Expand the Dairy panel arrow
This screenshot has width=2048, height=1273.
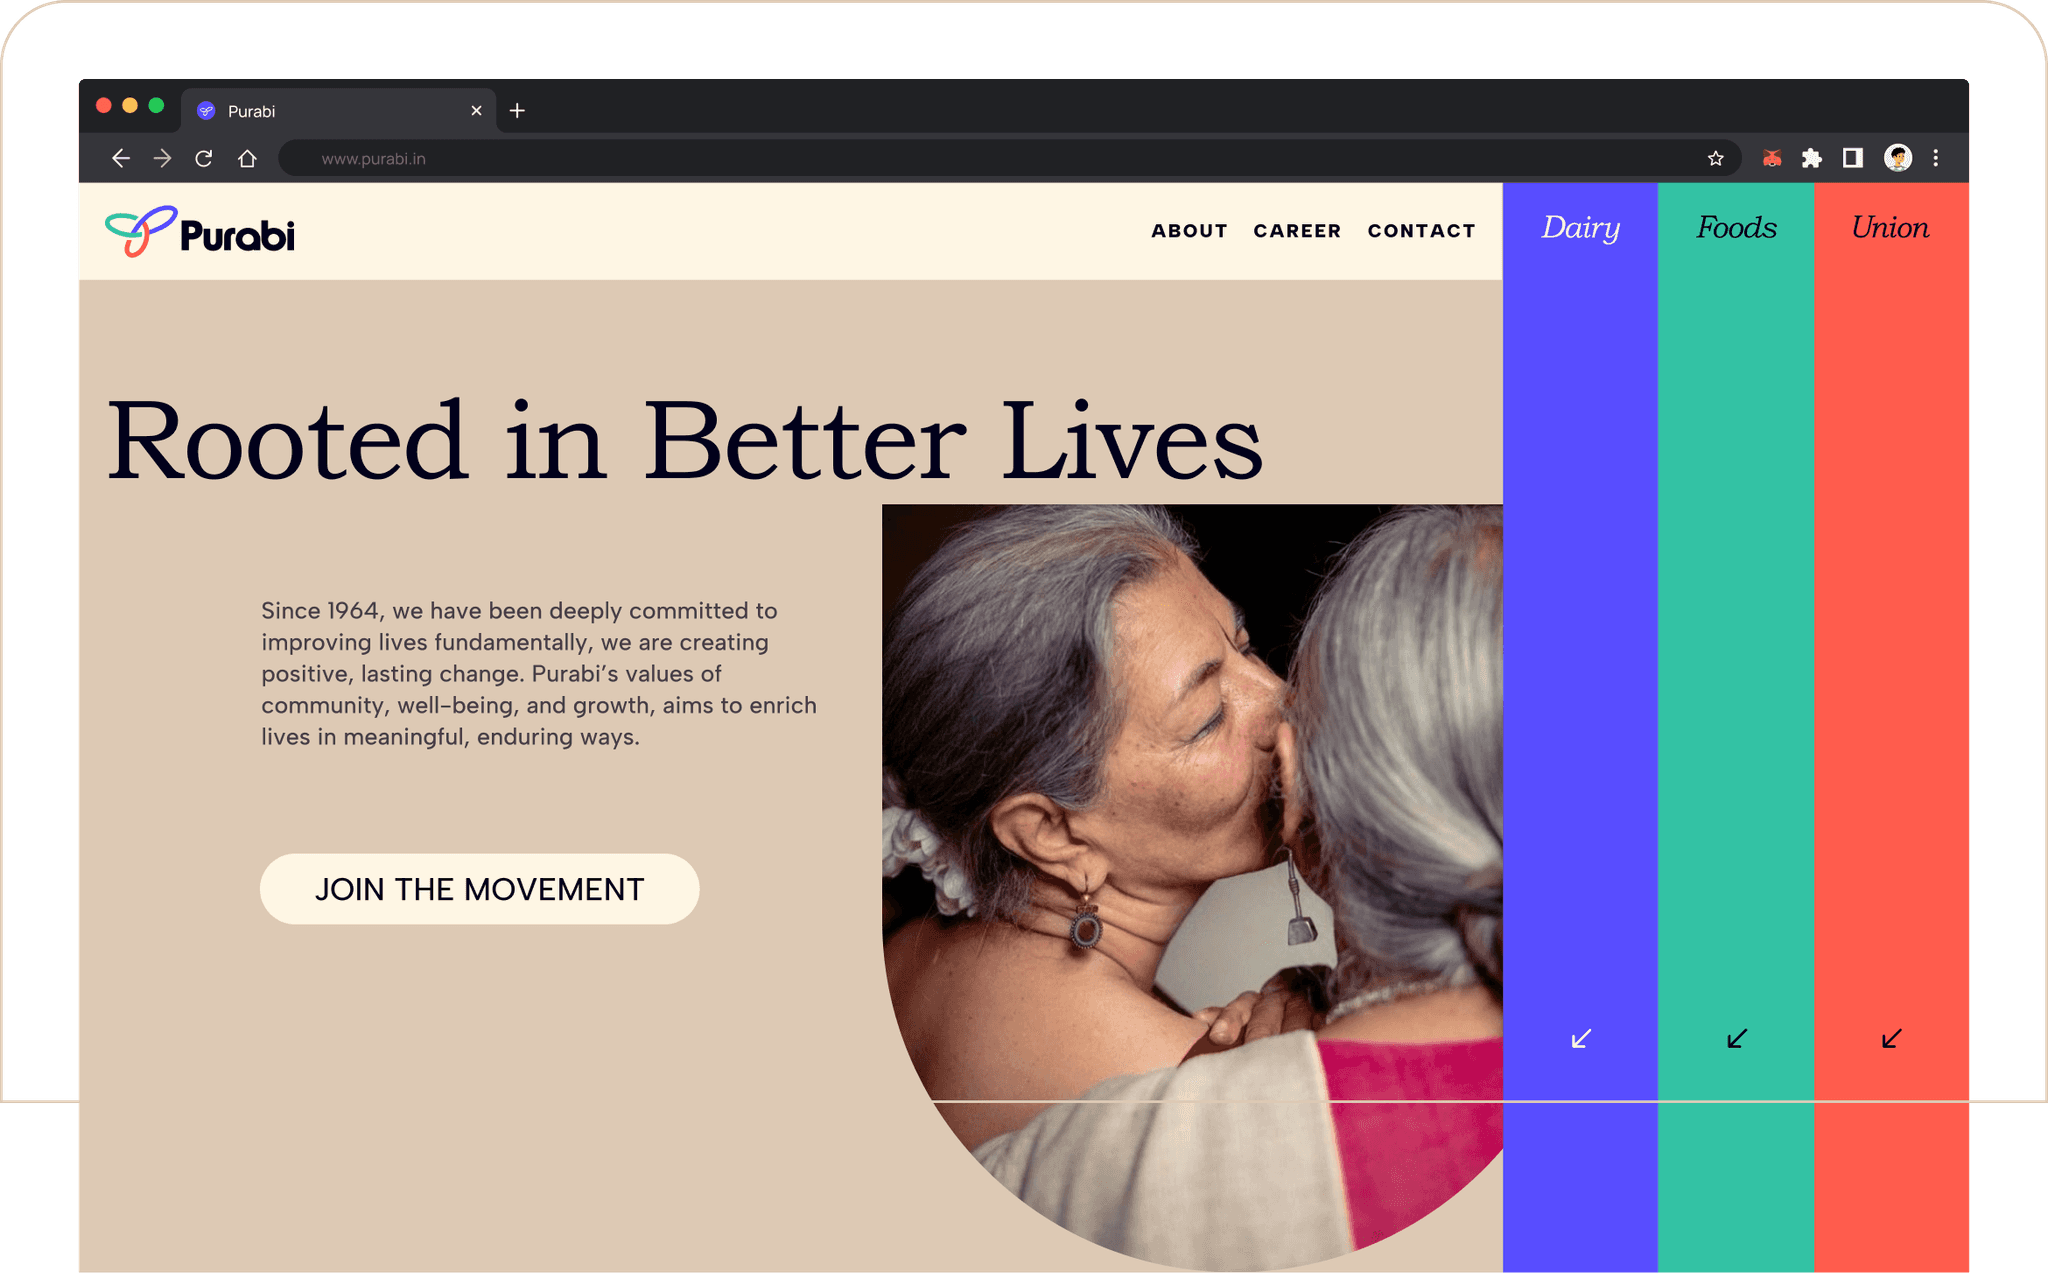1581,1039
